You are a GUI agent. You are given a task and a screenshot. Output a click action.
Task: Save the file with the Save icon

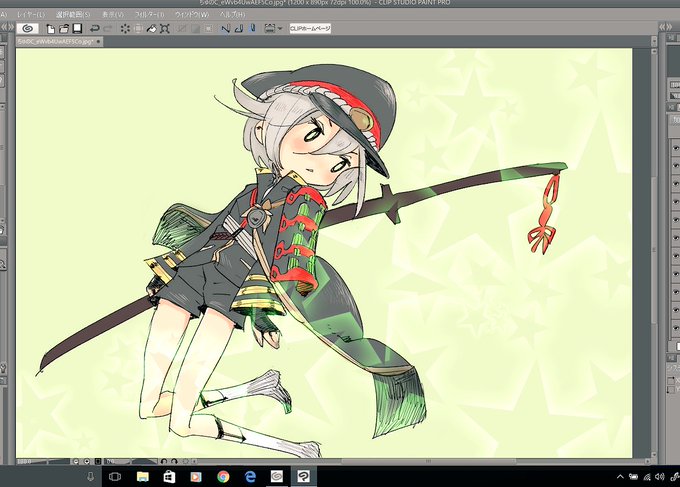point(77,29)
